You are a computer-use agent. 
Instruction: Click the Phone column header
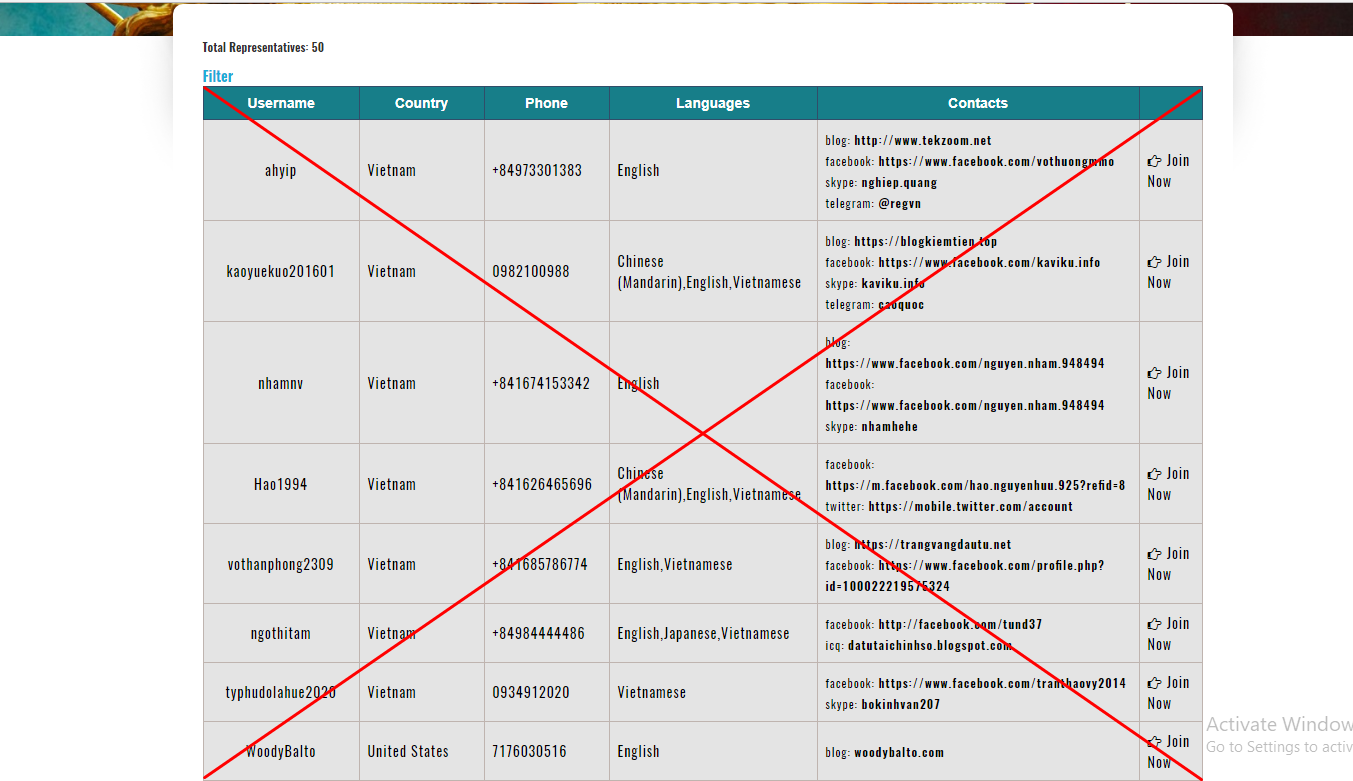click(546, 103)
